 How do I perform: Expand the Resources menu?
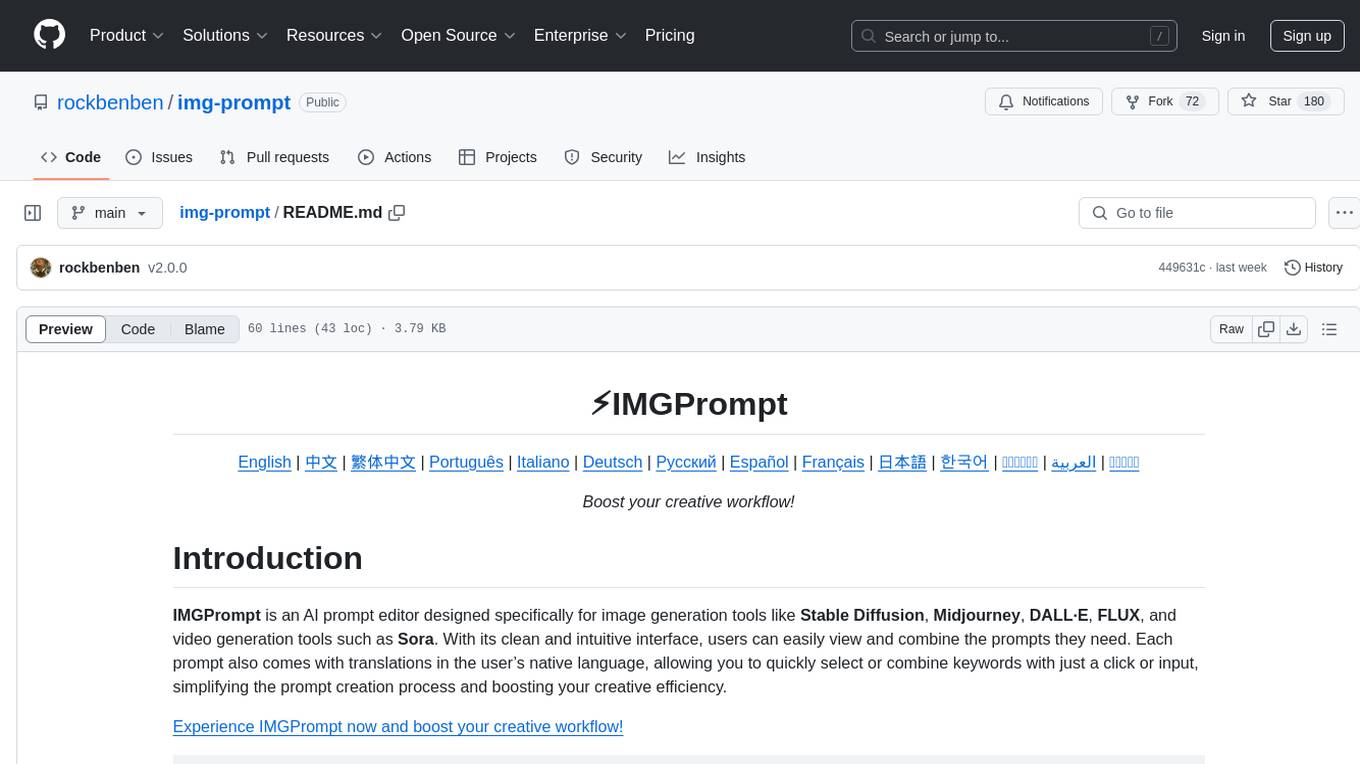tap(334, 35)
